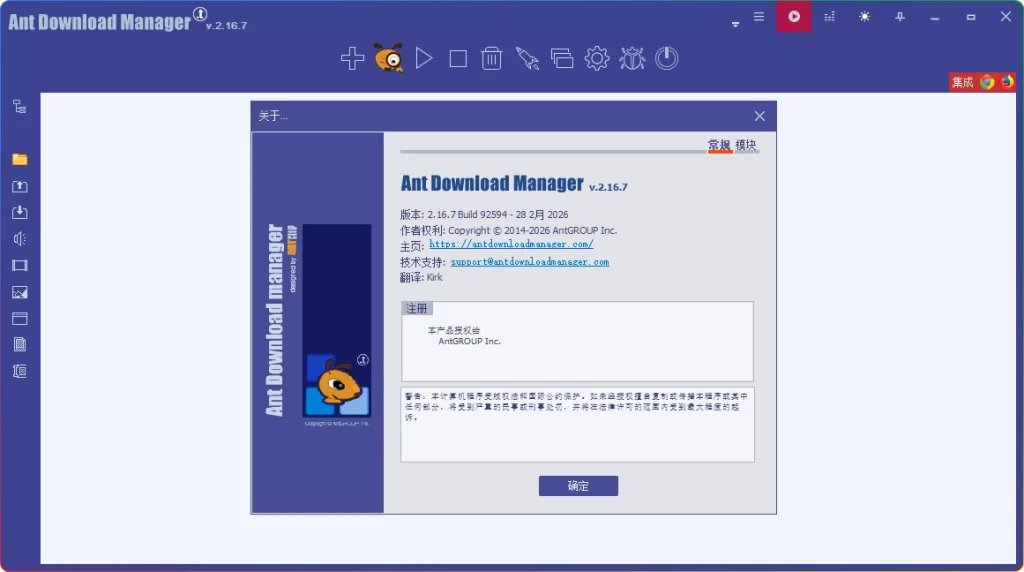The image size is (1024, 572).
Task: Click the Chrome integration icon
Action: point(987,82)
